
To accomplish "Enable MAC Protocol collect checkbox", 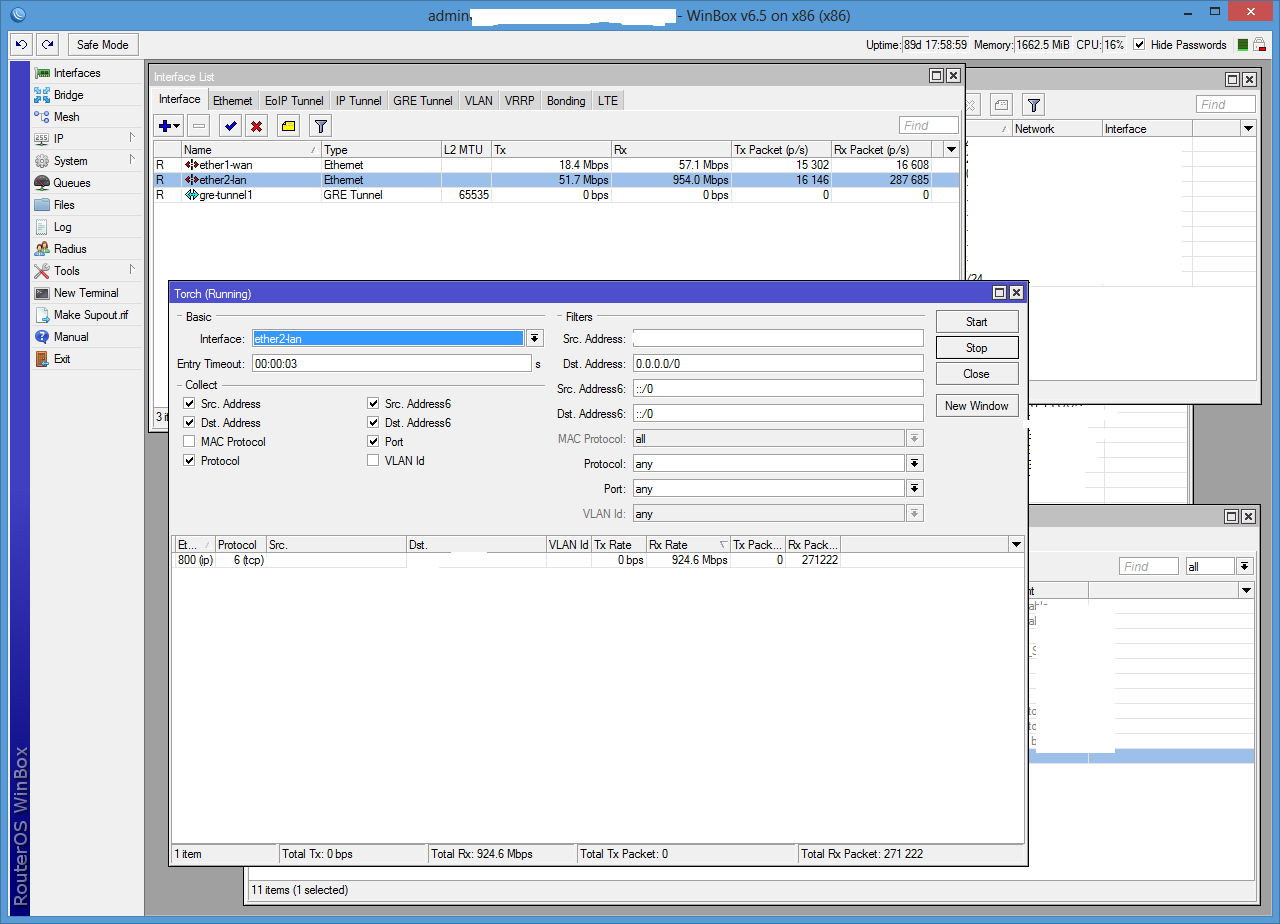I will click(x=190, y=442).
